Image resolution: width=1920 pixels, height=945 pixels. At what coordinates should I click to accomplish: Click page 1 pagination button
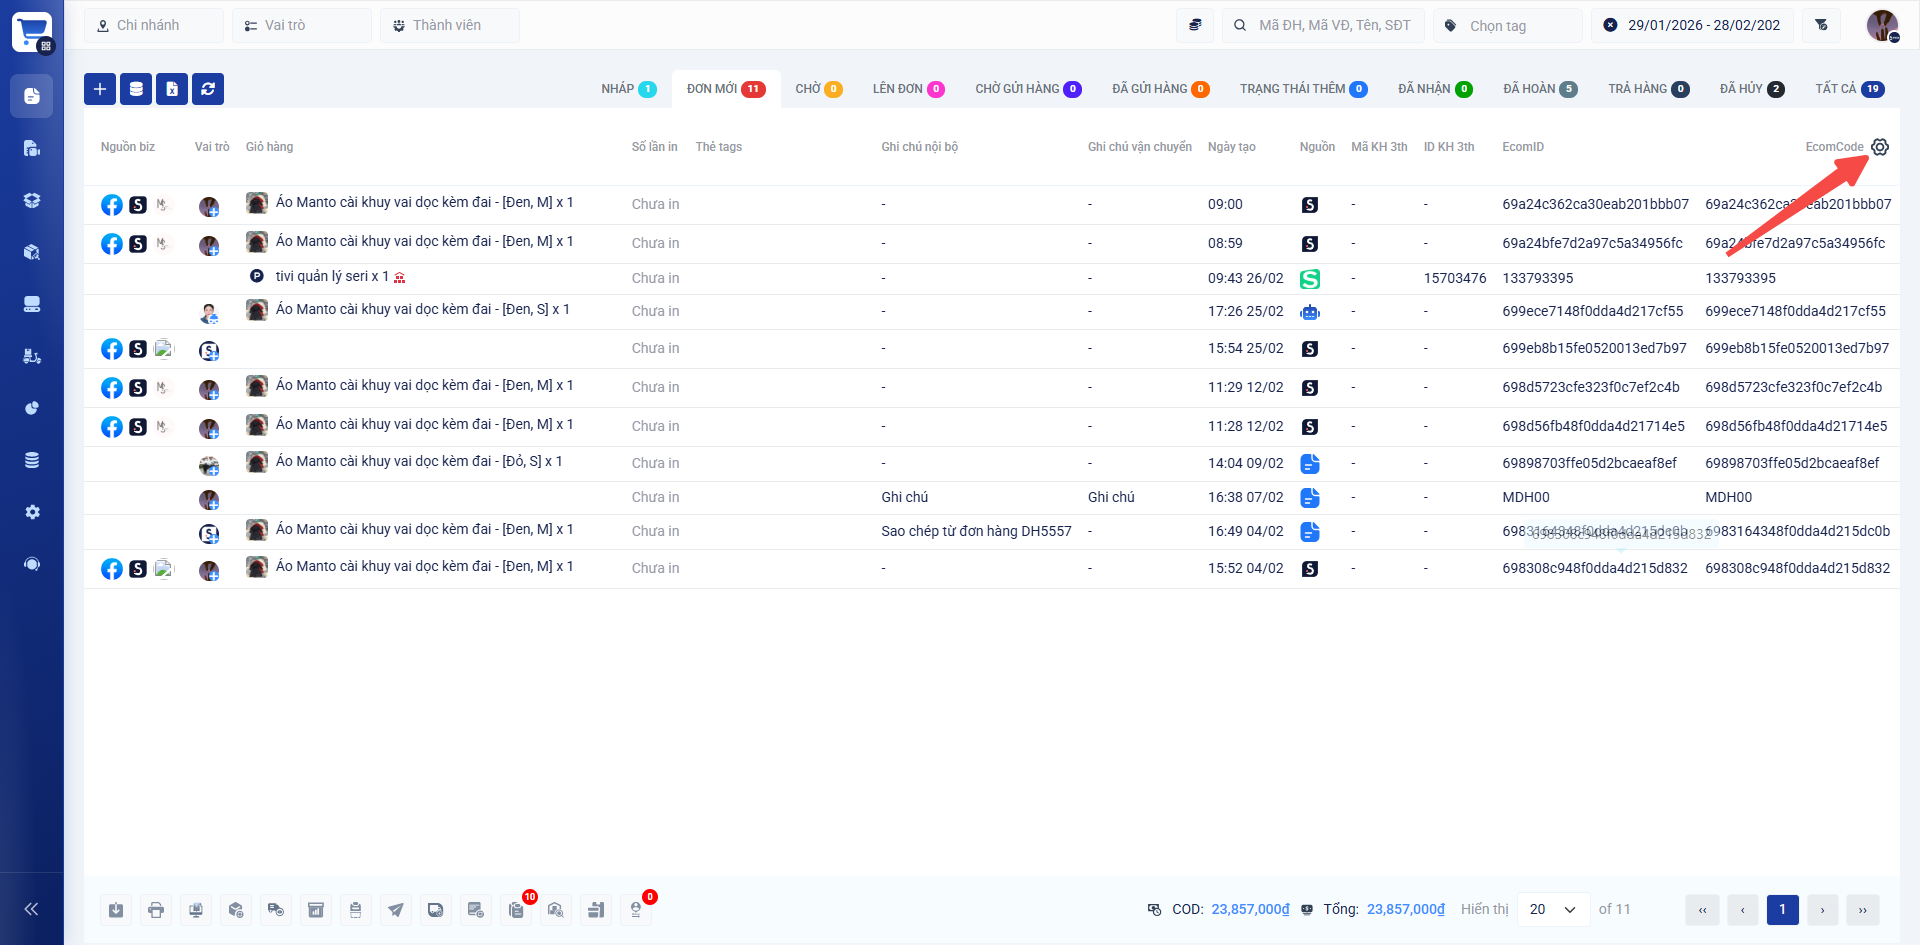pyautogui.click(x=1782, y=909)
